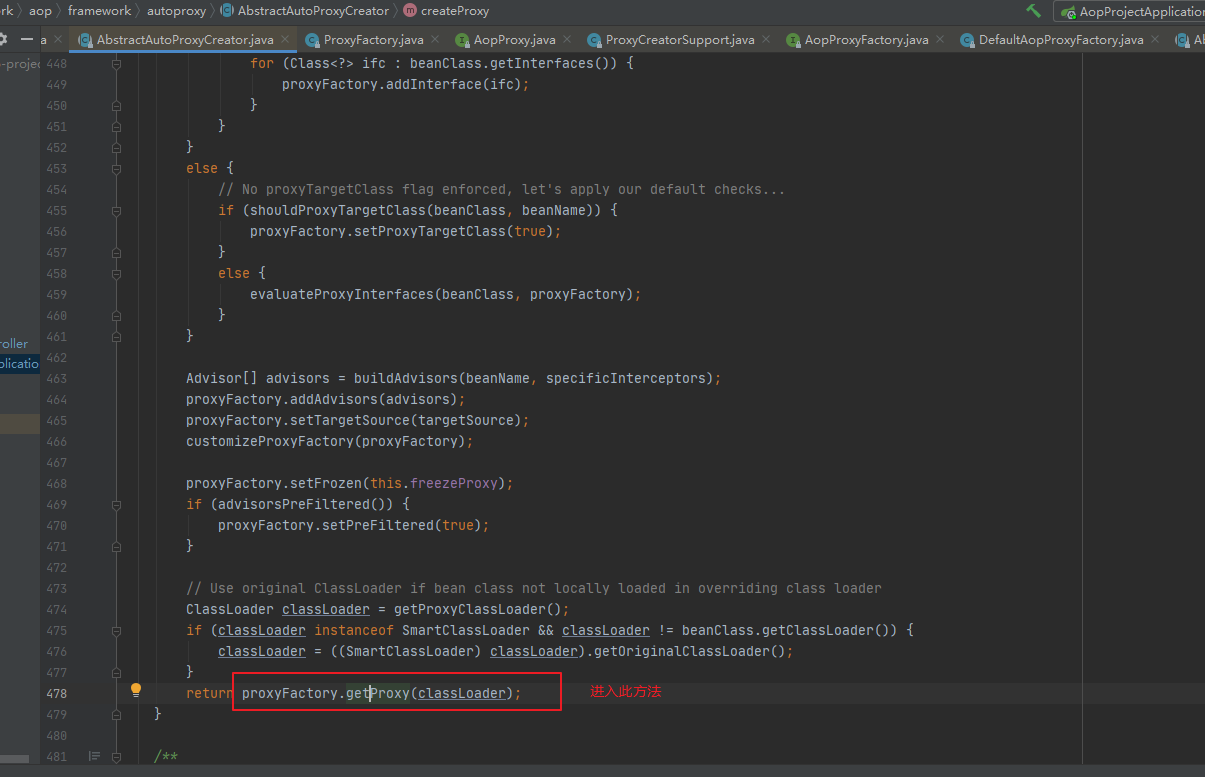The width and height of the screenshot is (1205, 777).
Task: Collapse the Javadoc fold at line 481
Action: pos(117,756)
